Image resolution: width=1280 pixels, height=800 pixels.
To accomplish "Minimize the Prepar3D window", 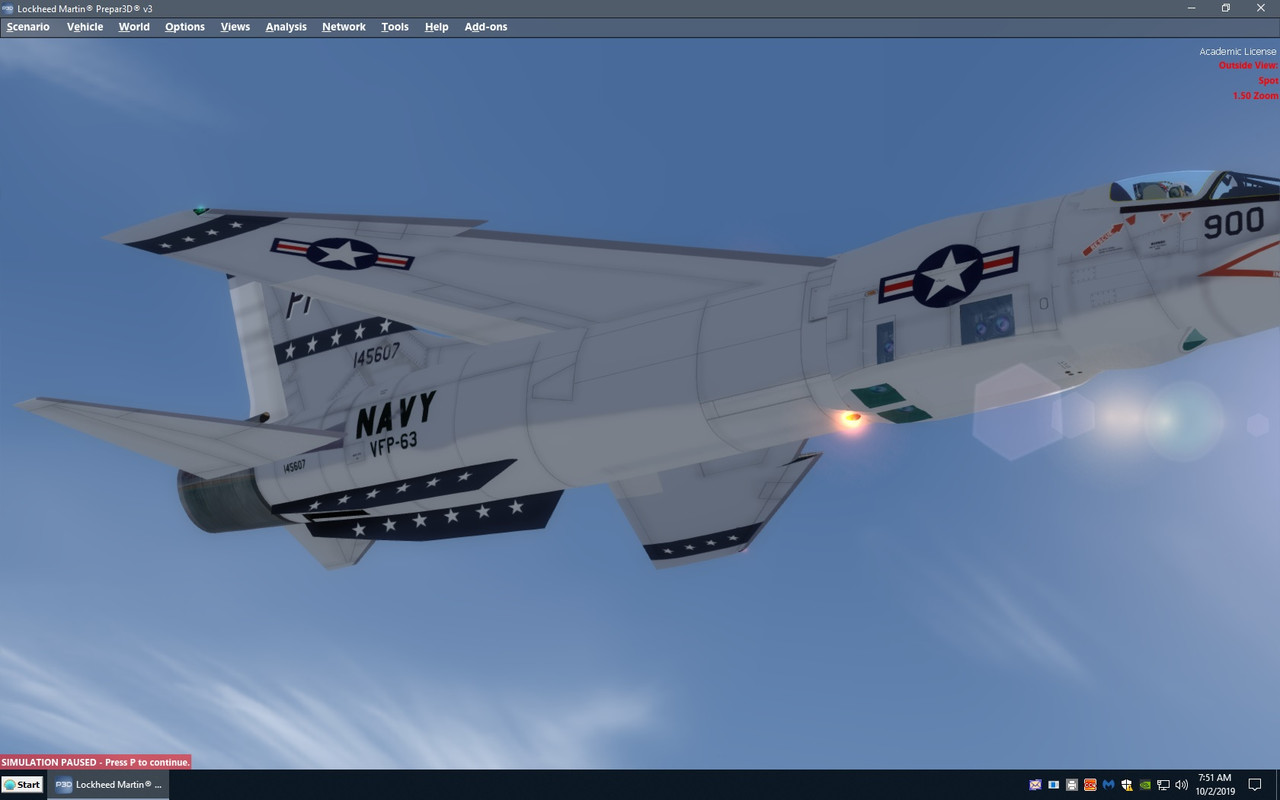I will 1190,8.
